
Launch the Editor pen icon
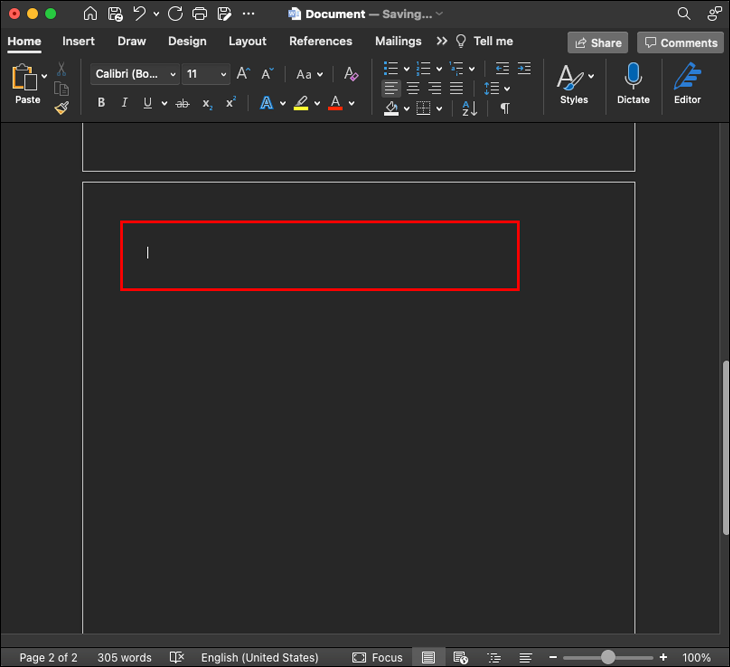(x=687, y=83)
